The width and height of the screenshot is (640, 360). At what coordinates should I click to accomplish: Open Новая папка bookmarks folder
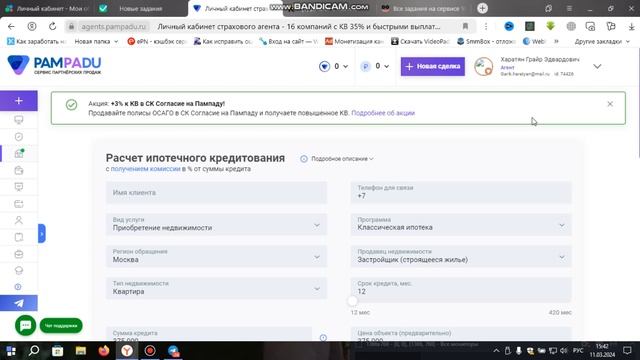pos(96,41)
